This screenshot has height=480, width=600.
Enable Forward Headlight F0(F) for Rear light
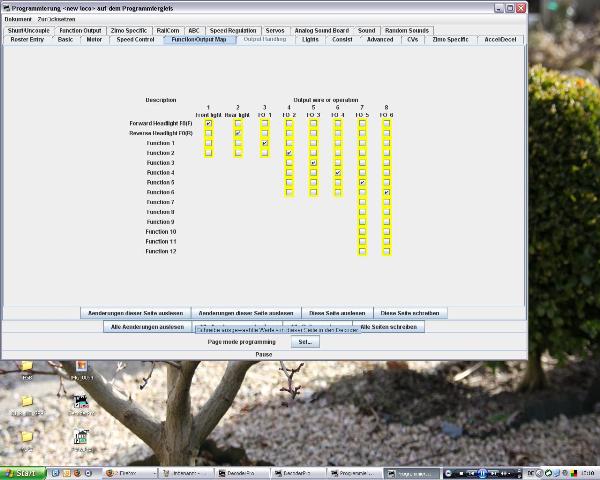[x=238, y=124]
